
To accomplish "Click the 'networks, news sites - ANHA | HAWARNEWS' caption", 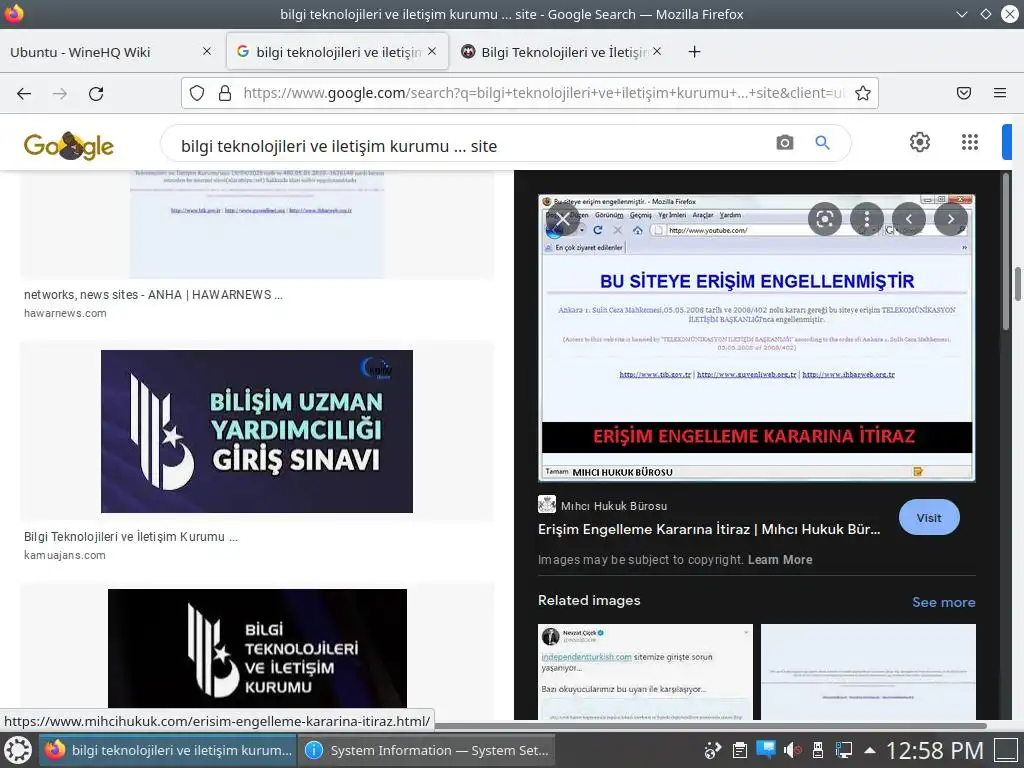I will pos(153,295).
